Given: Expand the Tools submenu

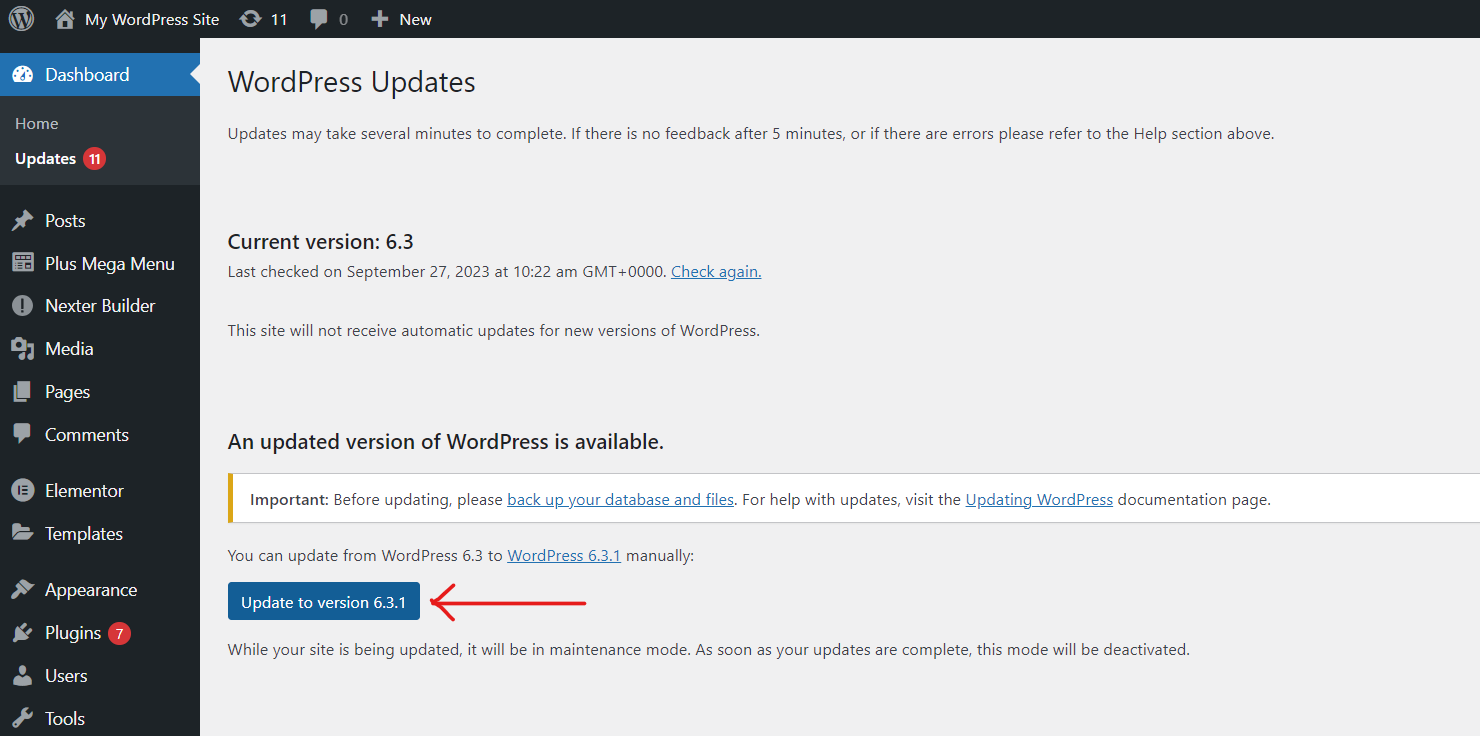Looking at the screenshot, I should [x=67, y=717].
